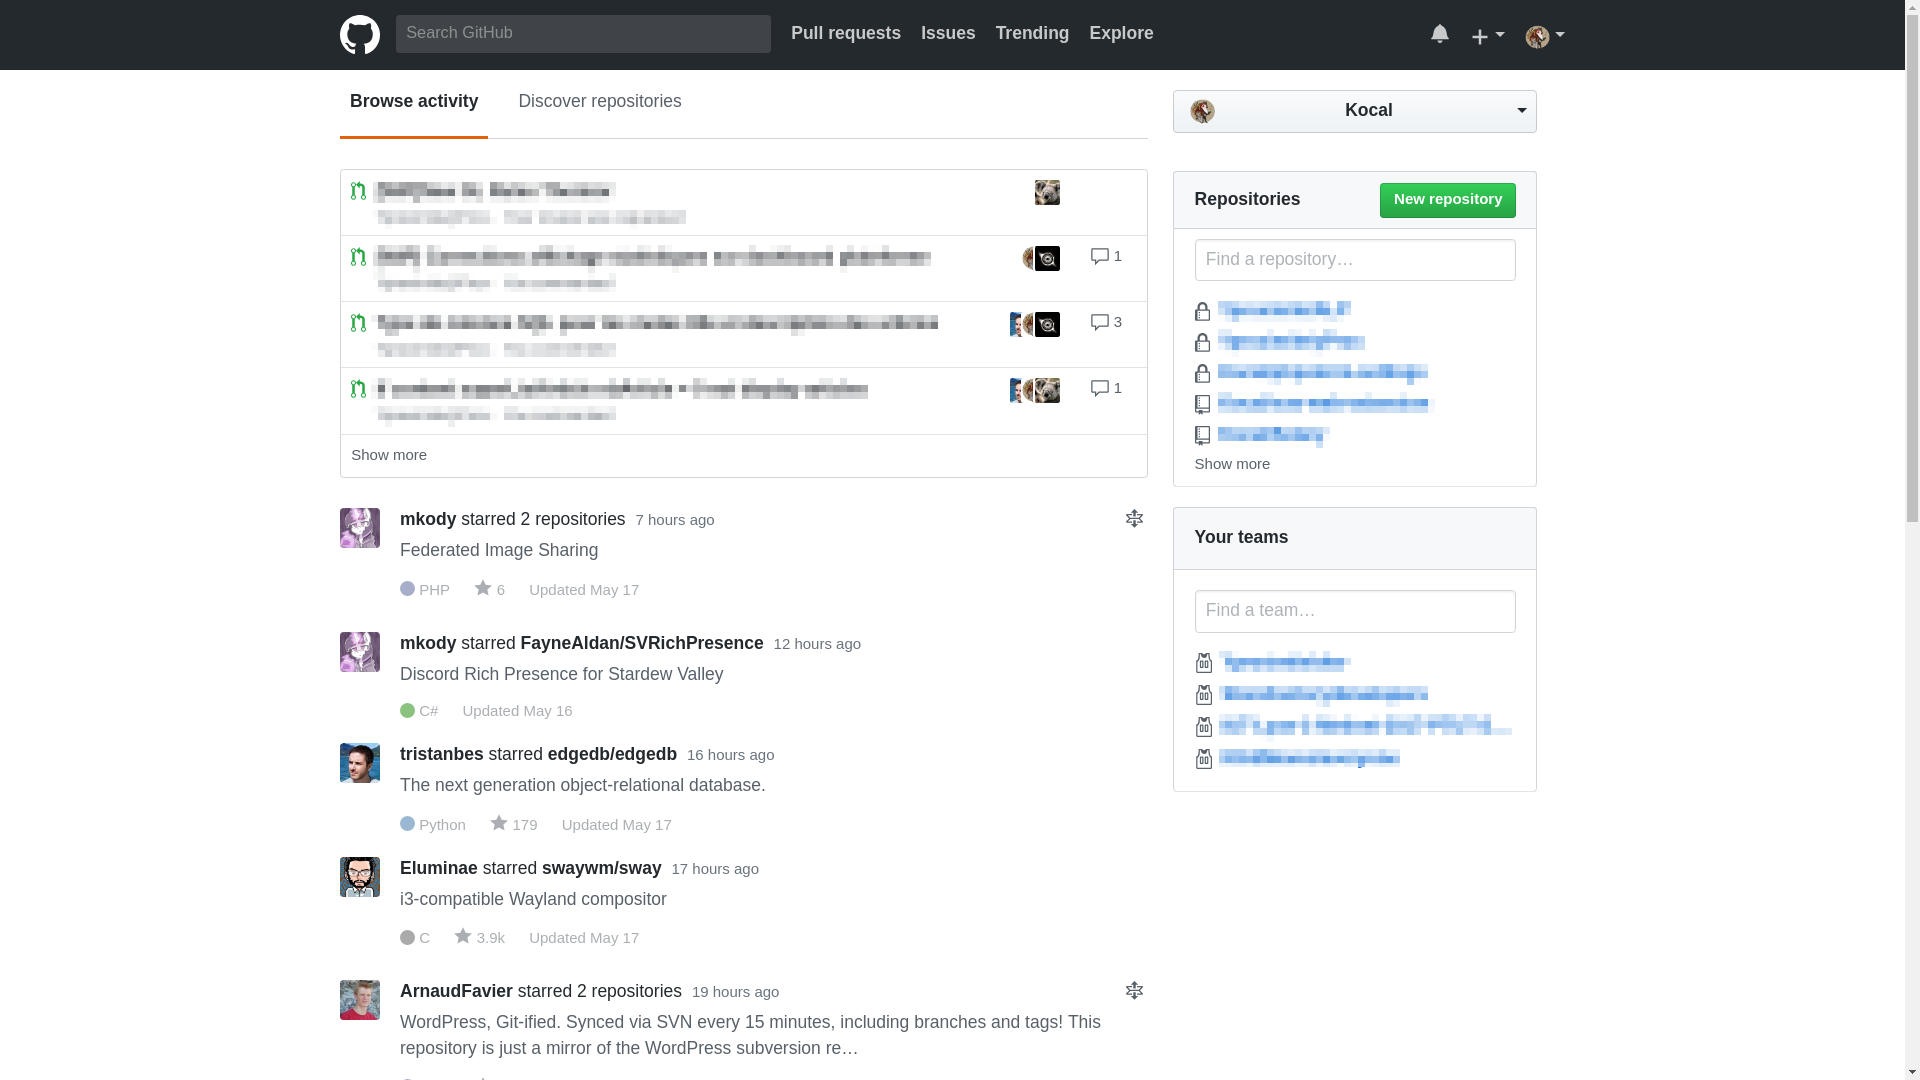Viewport: 1920px width, 1080px height.
Task: Click the second private repository lock icon
Action: (1203, 342)
